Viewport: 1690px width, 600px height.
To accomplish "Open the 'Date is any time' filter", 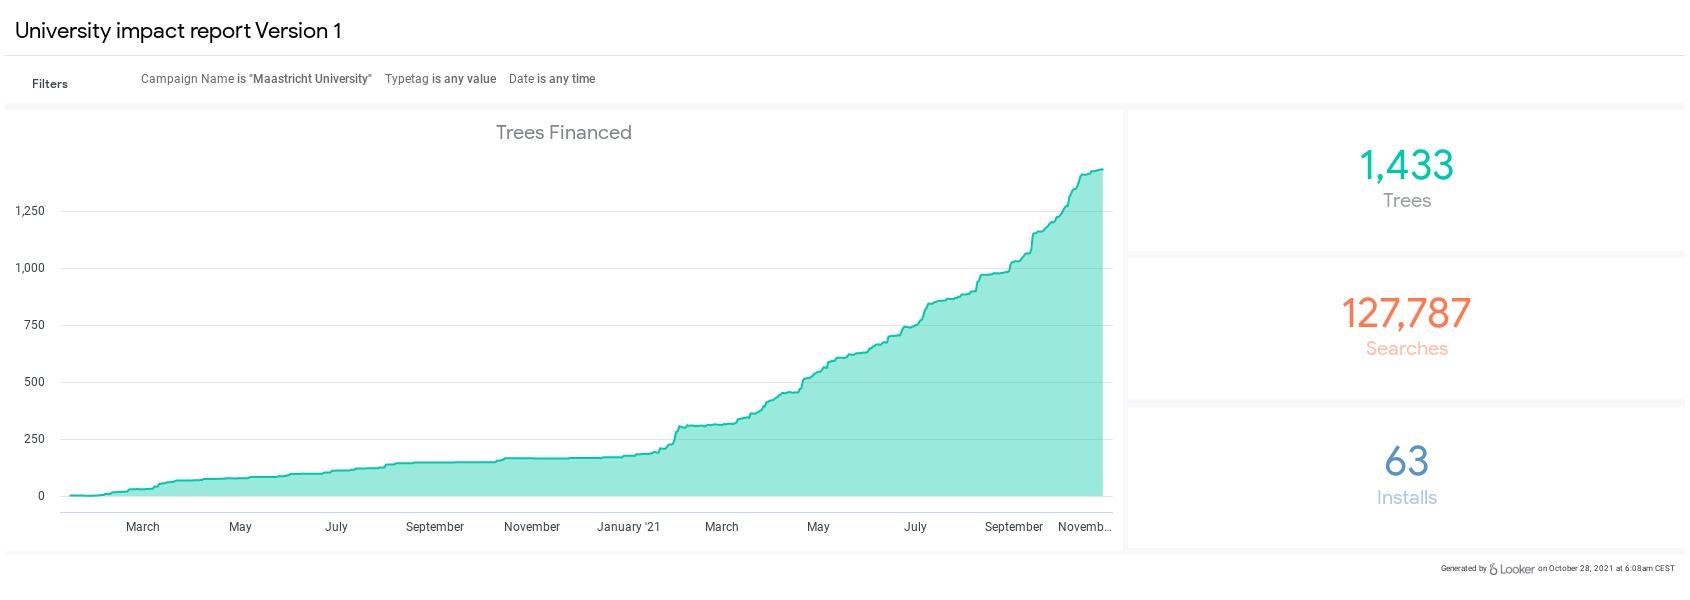I will pyautogui.click(x=552, y=79).
